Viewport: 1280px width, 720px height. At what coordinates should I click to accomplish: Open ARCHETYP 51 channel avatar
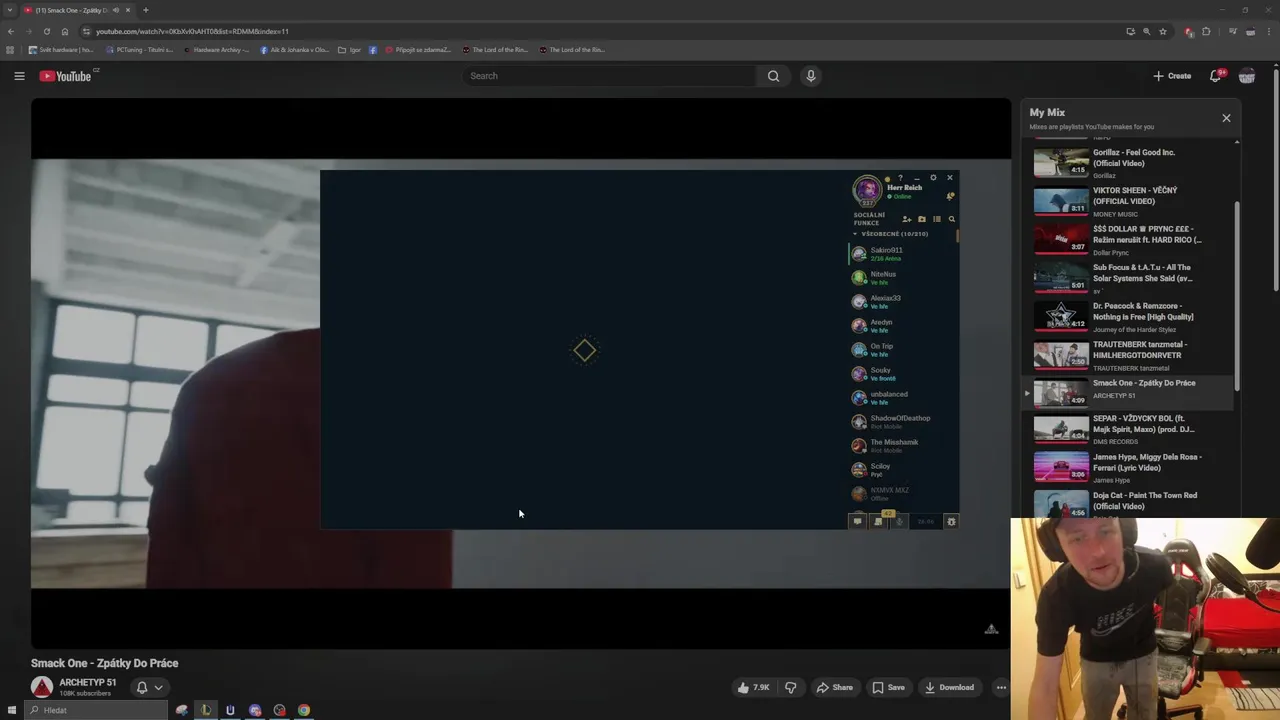[x=42, y=687]
